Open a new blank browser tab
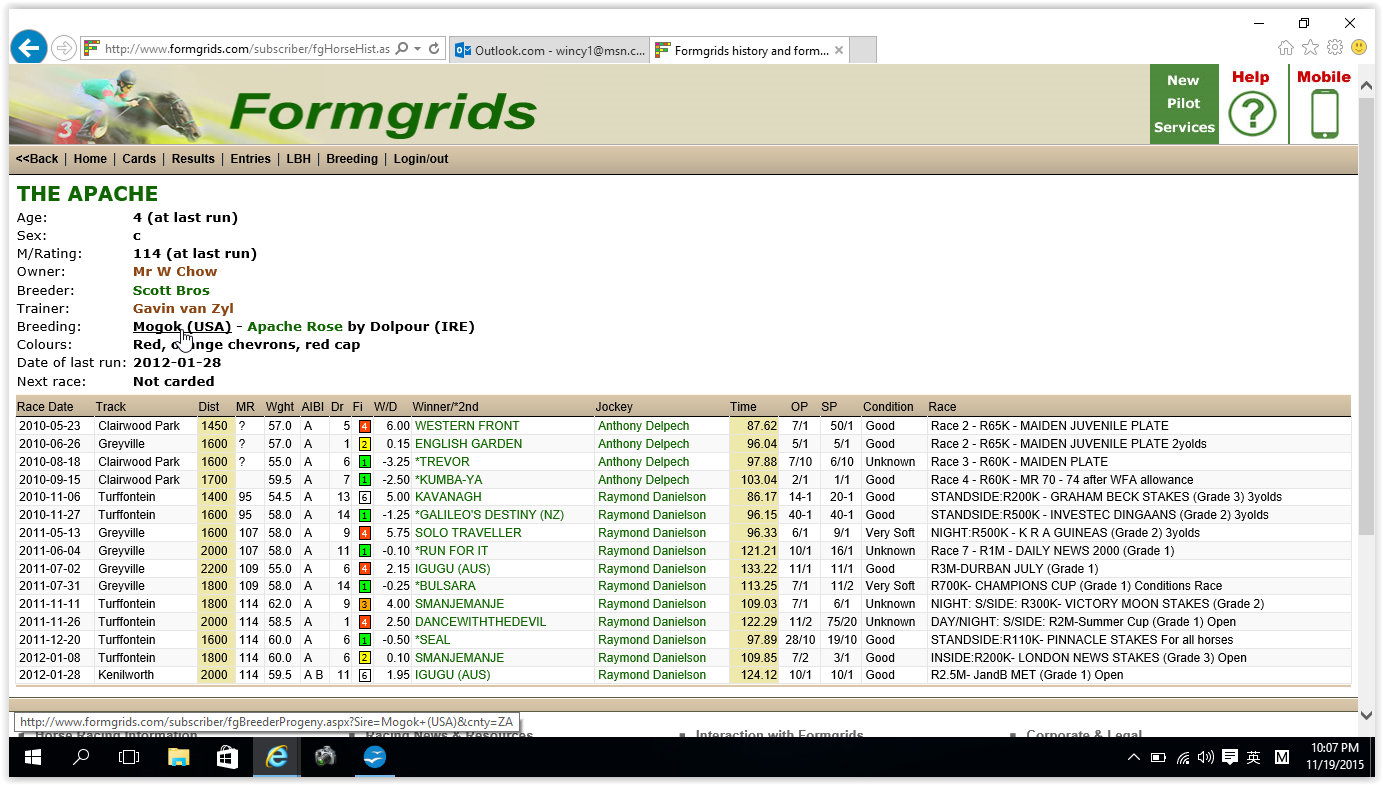Image resolution: width=1383 pixels, height=785 pixels. click(x=863, y=50)
